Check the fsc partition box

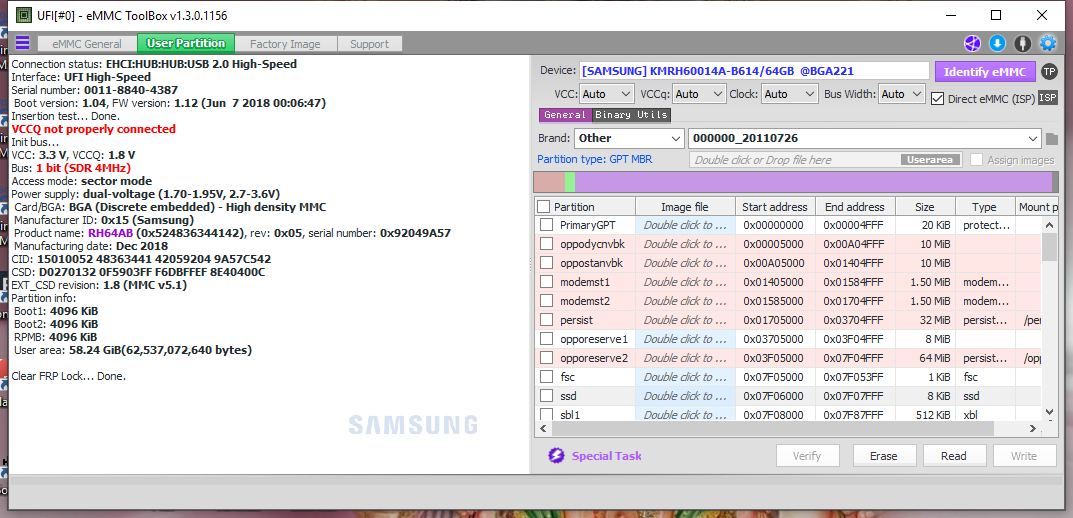(546, 376)
